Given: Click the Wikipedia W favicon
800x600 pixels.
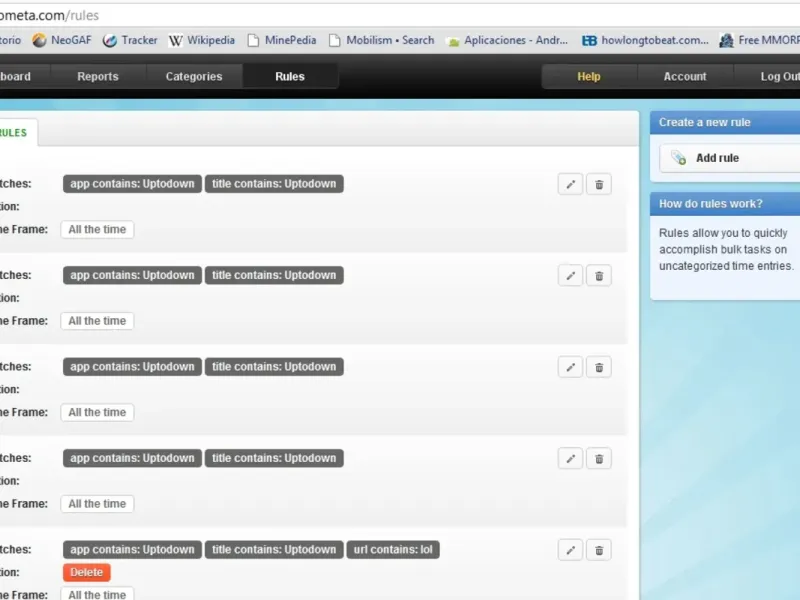Looking at the screenshot, I should click(176, 40).
